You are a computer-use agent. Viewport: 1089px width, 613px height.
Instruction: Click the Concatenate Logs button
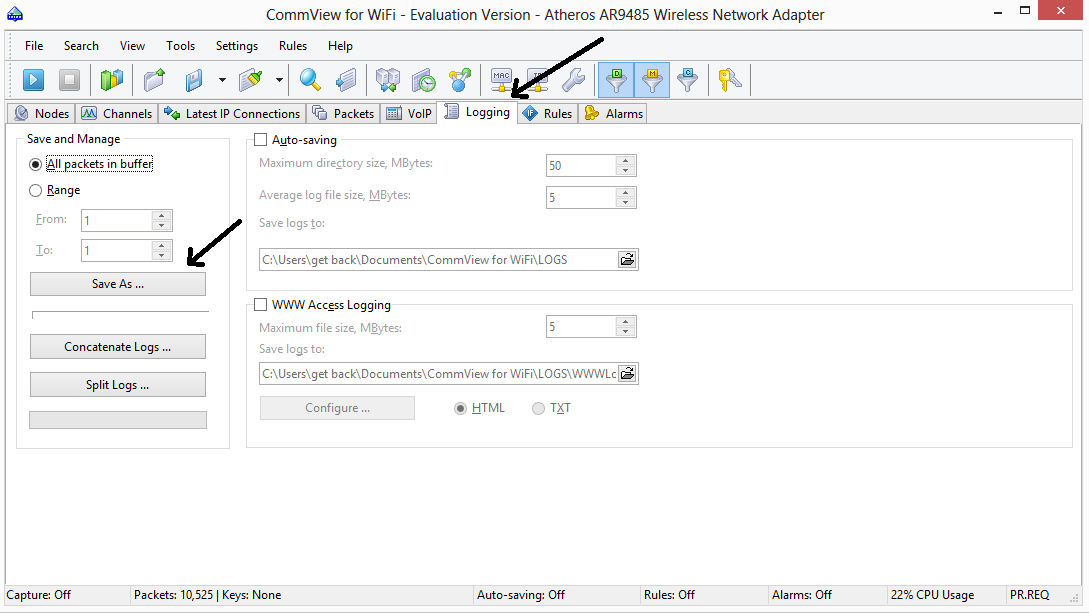pos(118,346)
